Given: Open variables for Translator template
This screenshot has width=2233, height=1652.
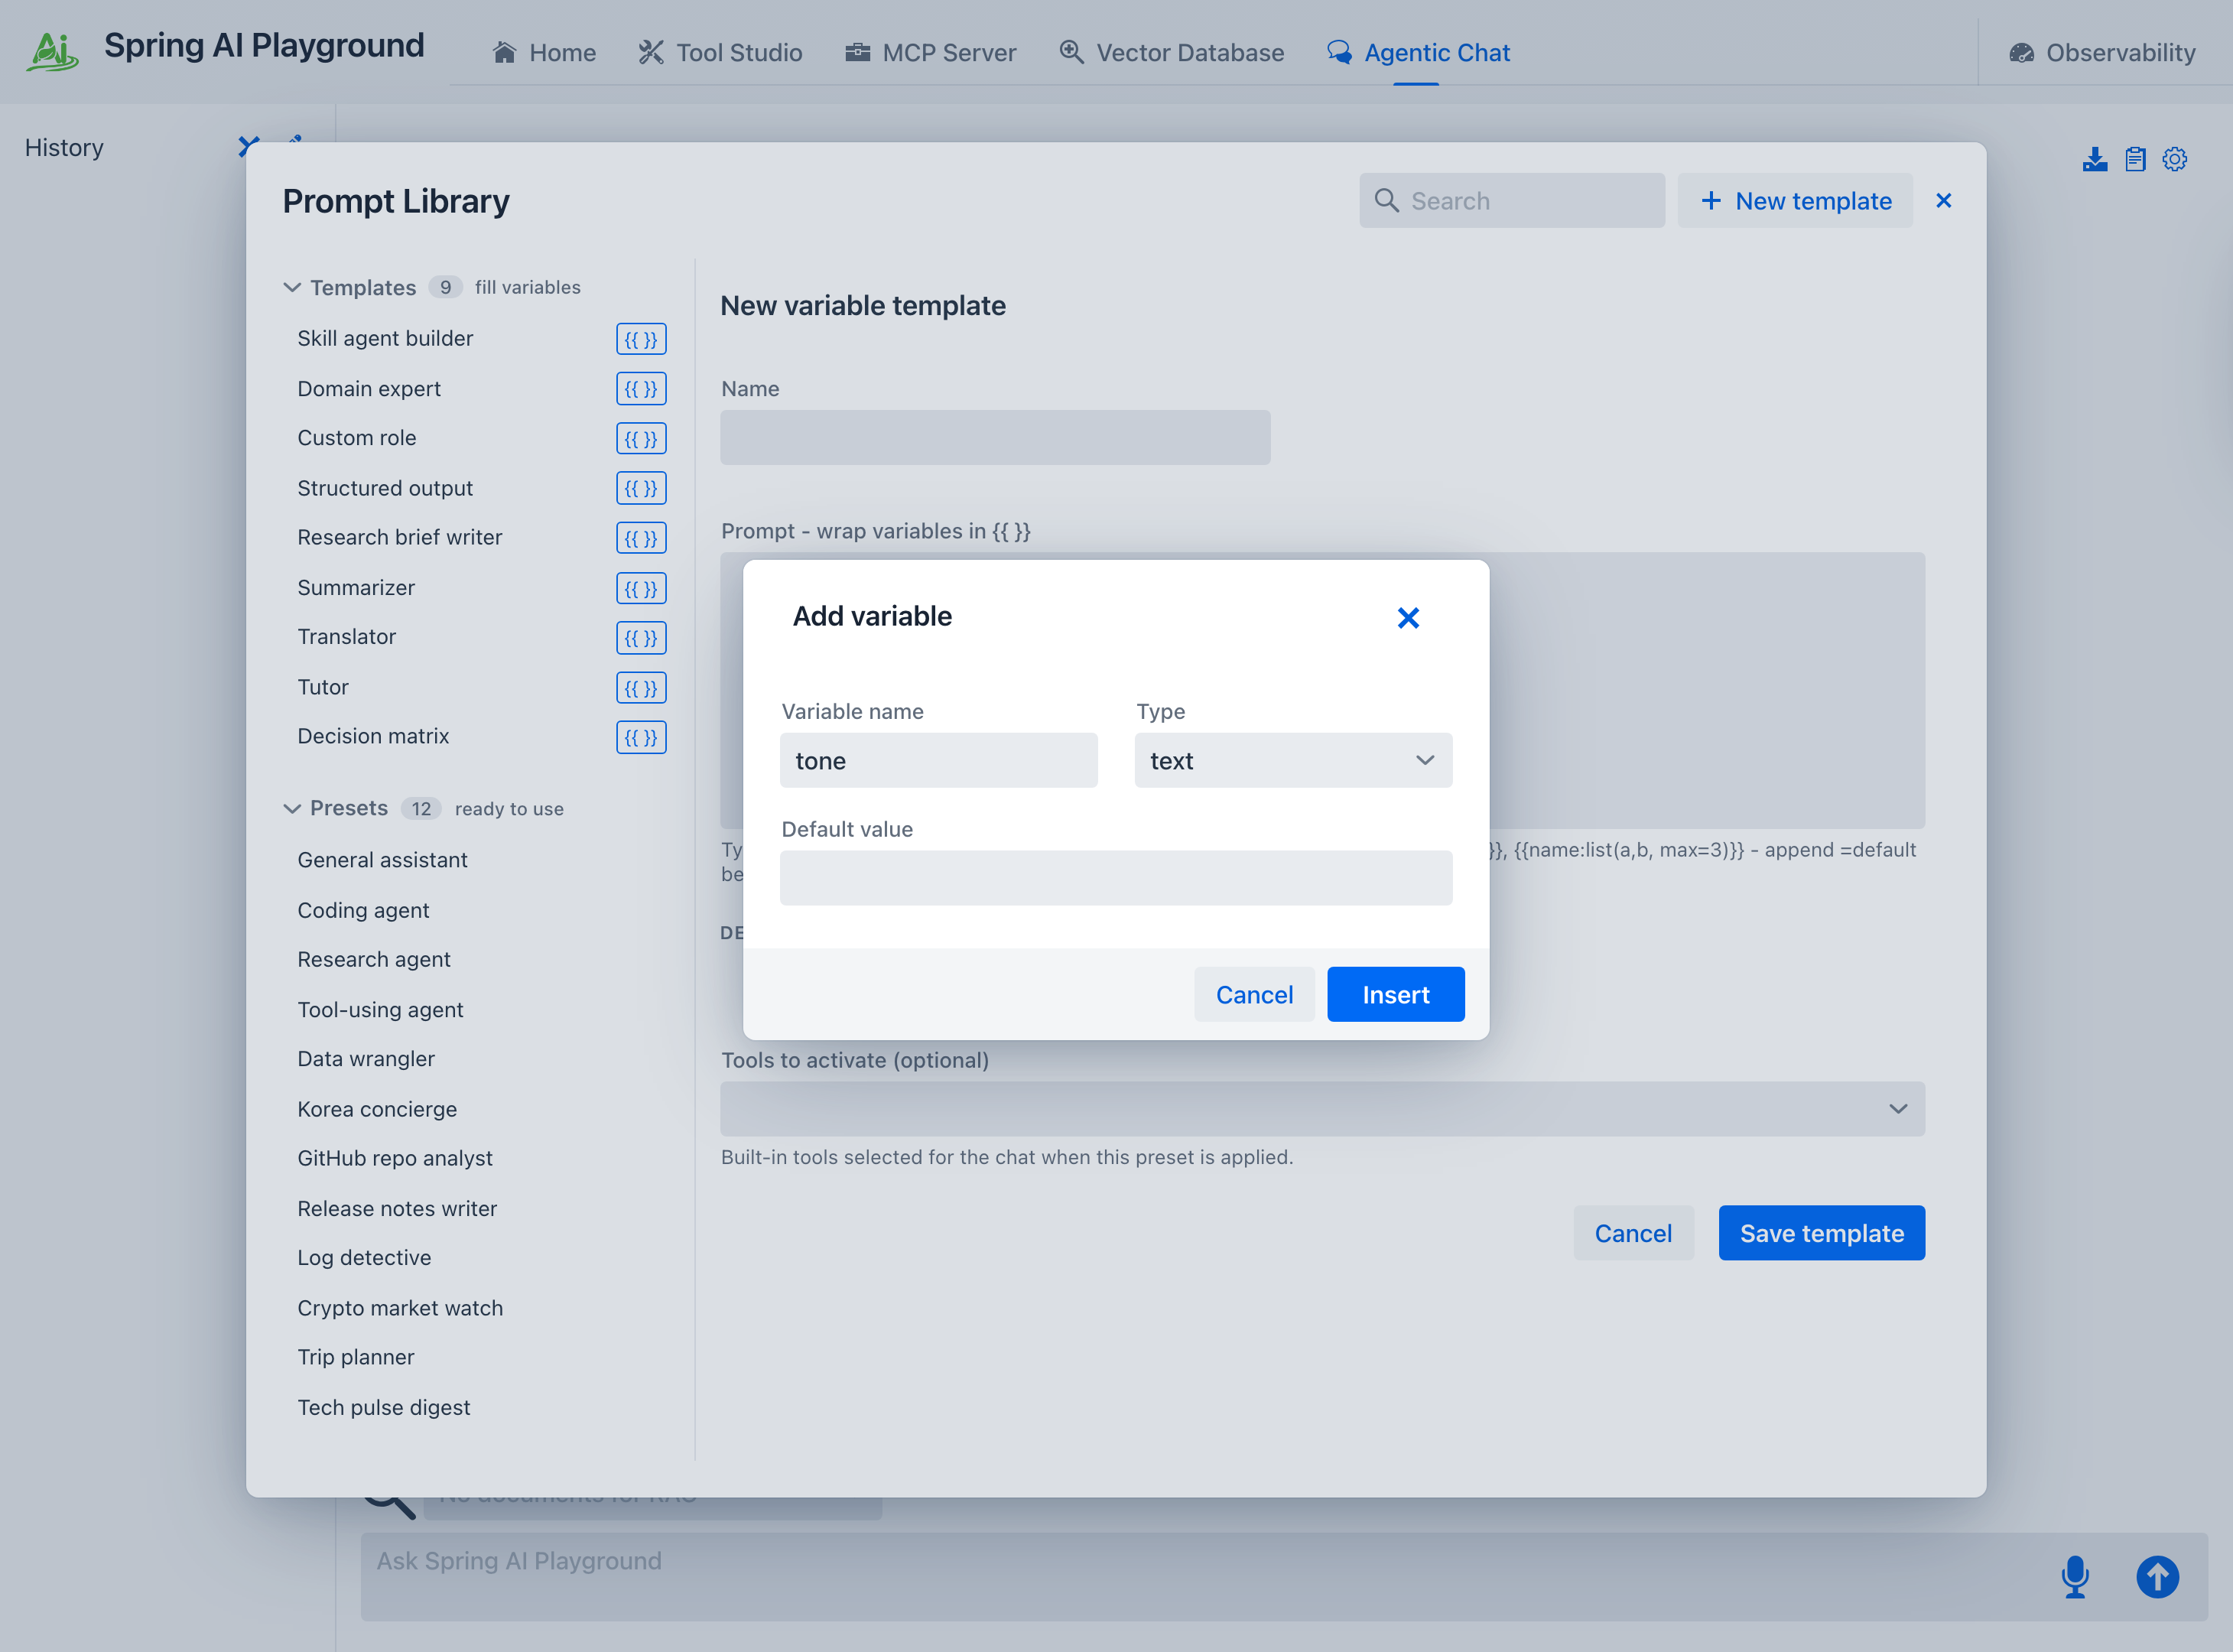Looking at the screenshot, I should (641, 637).
